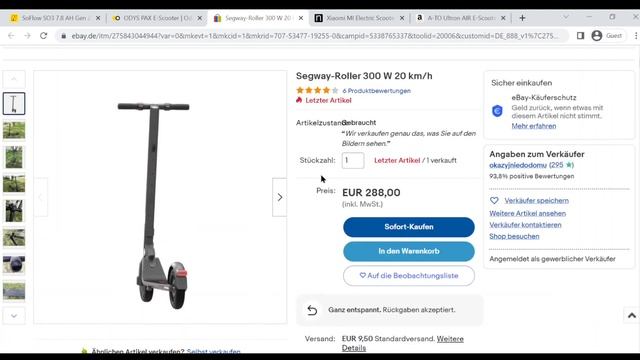Click the Stückzahl quantity field

click(x=353, y=160)
